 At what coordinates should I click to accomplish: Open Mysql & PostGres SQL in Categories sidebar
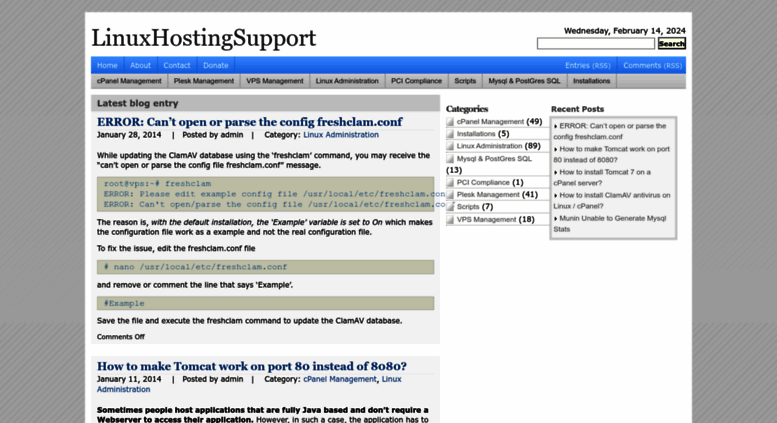[x=494, y=159]
